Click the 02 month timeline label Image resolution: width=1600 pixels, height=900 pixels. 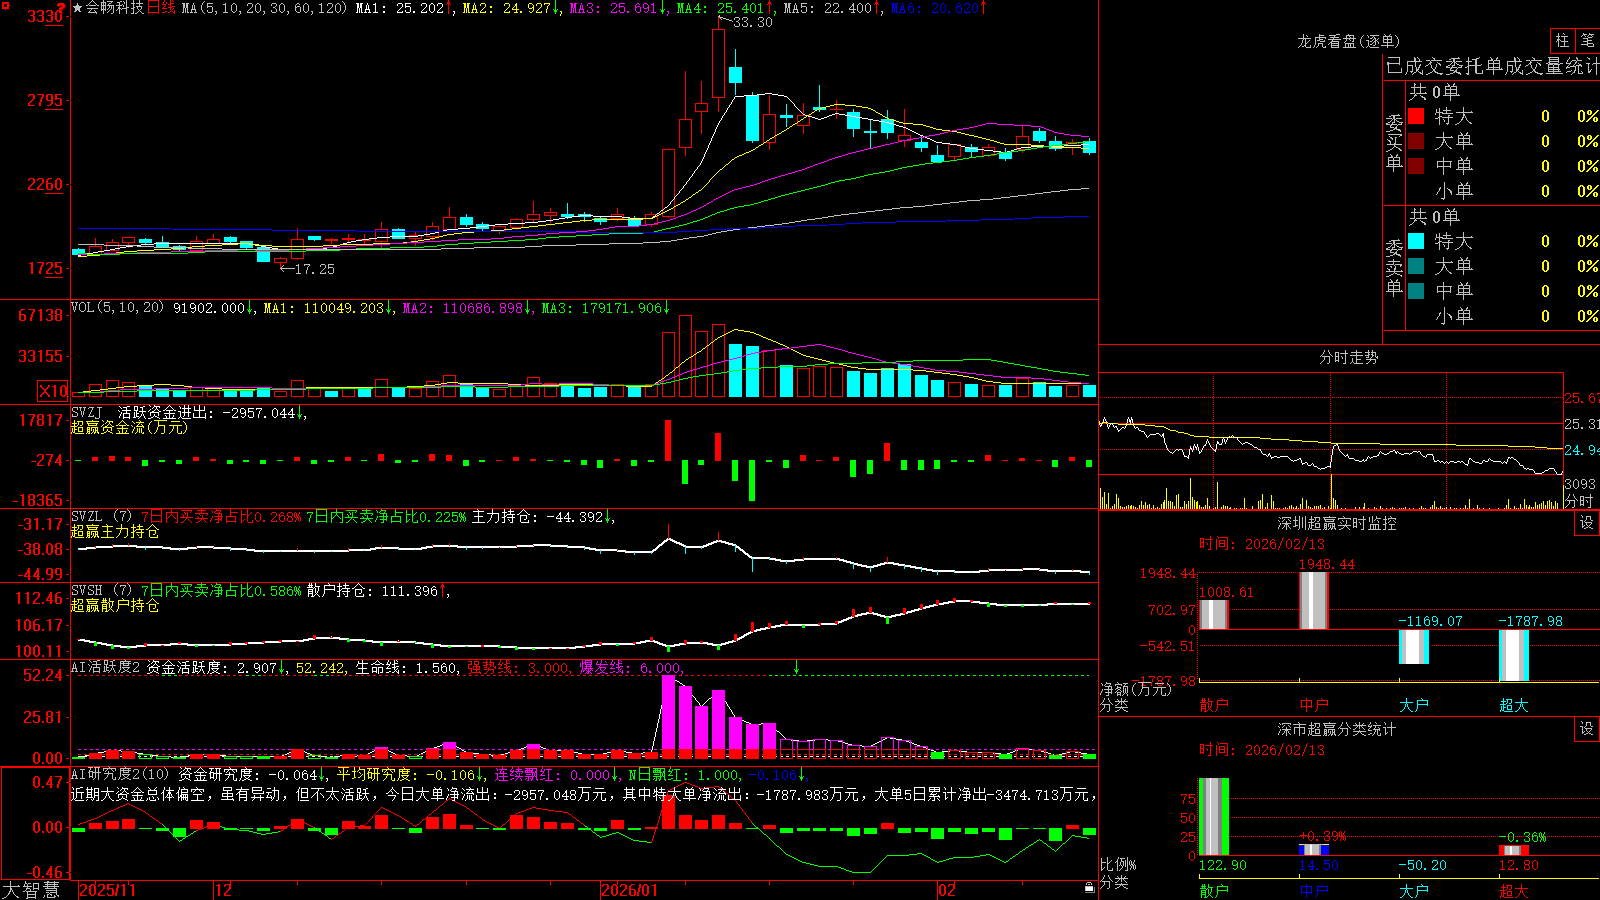click(x=947, y=890)
